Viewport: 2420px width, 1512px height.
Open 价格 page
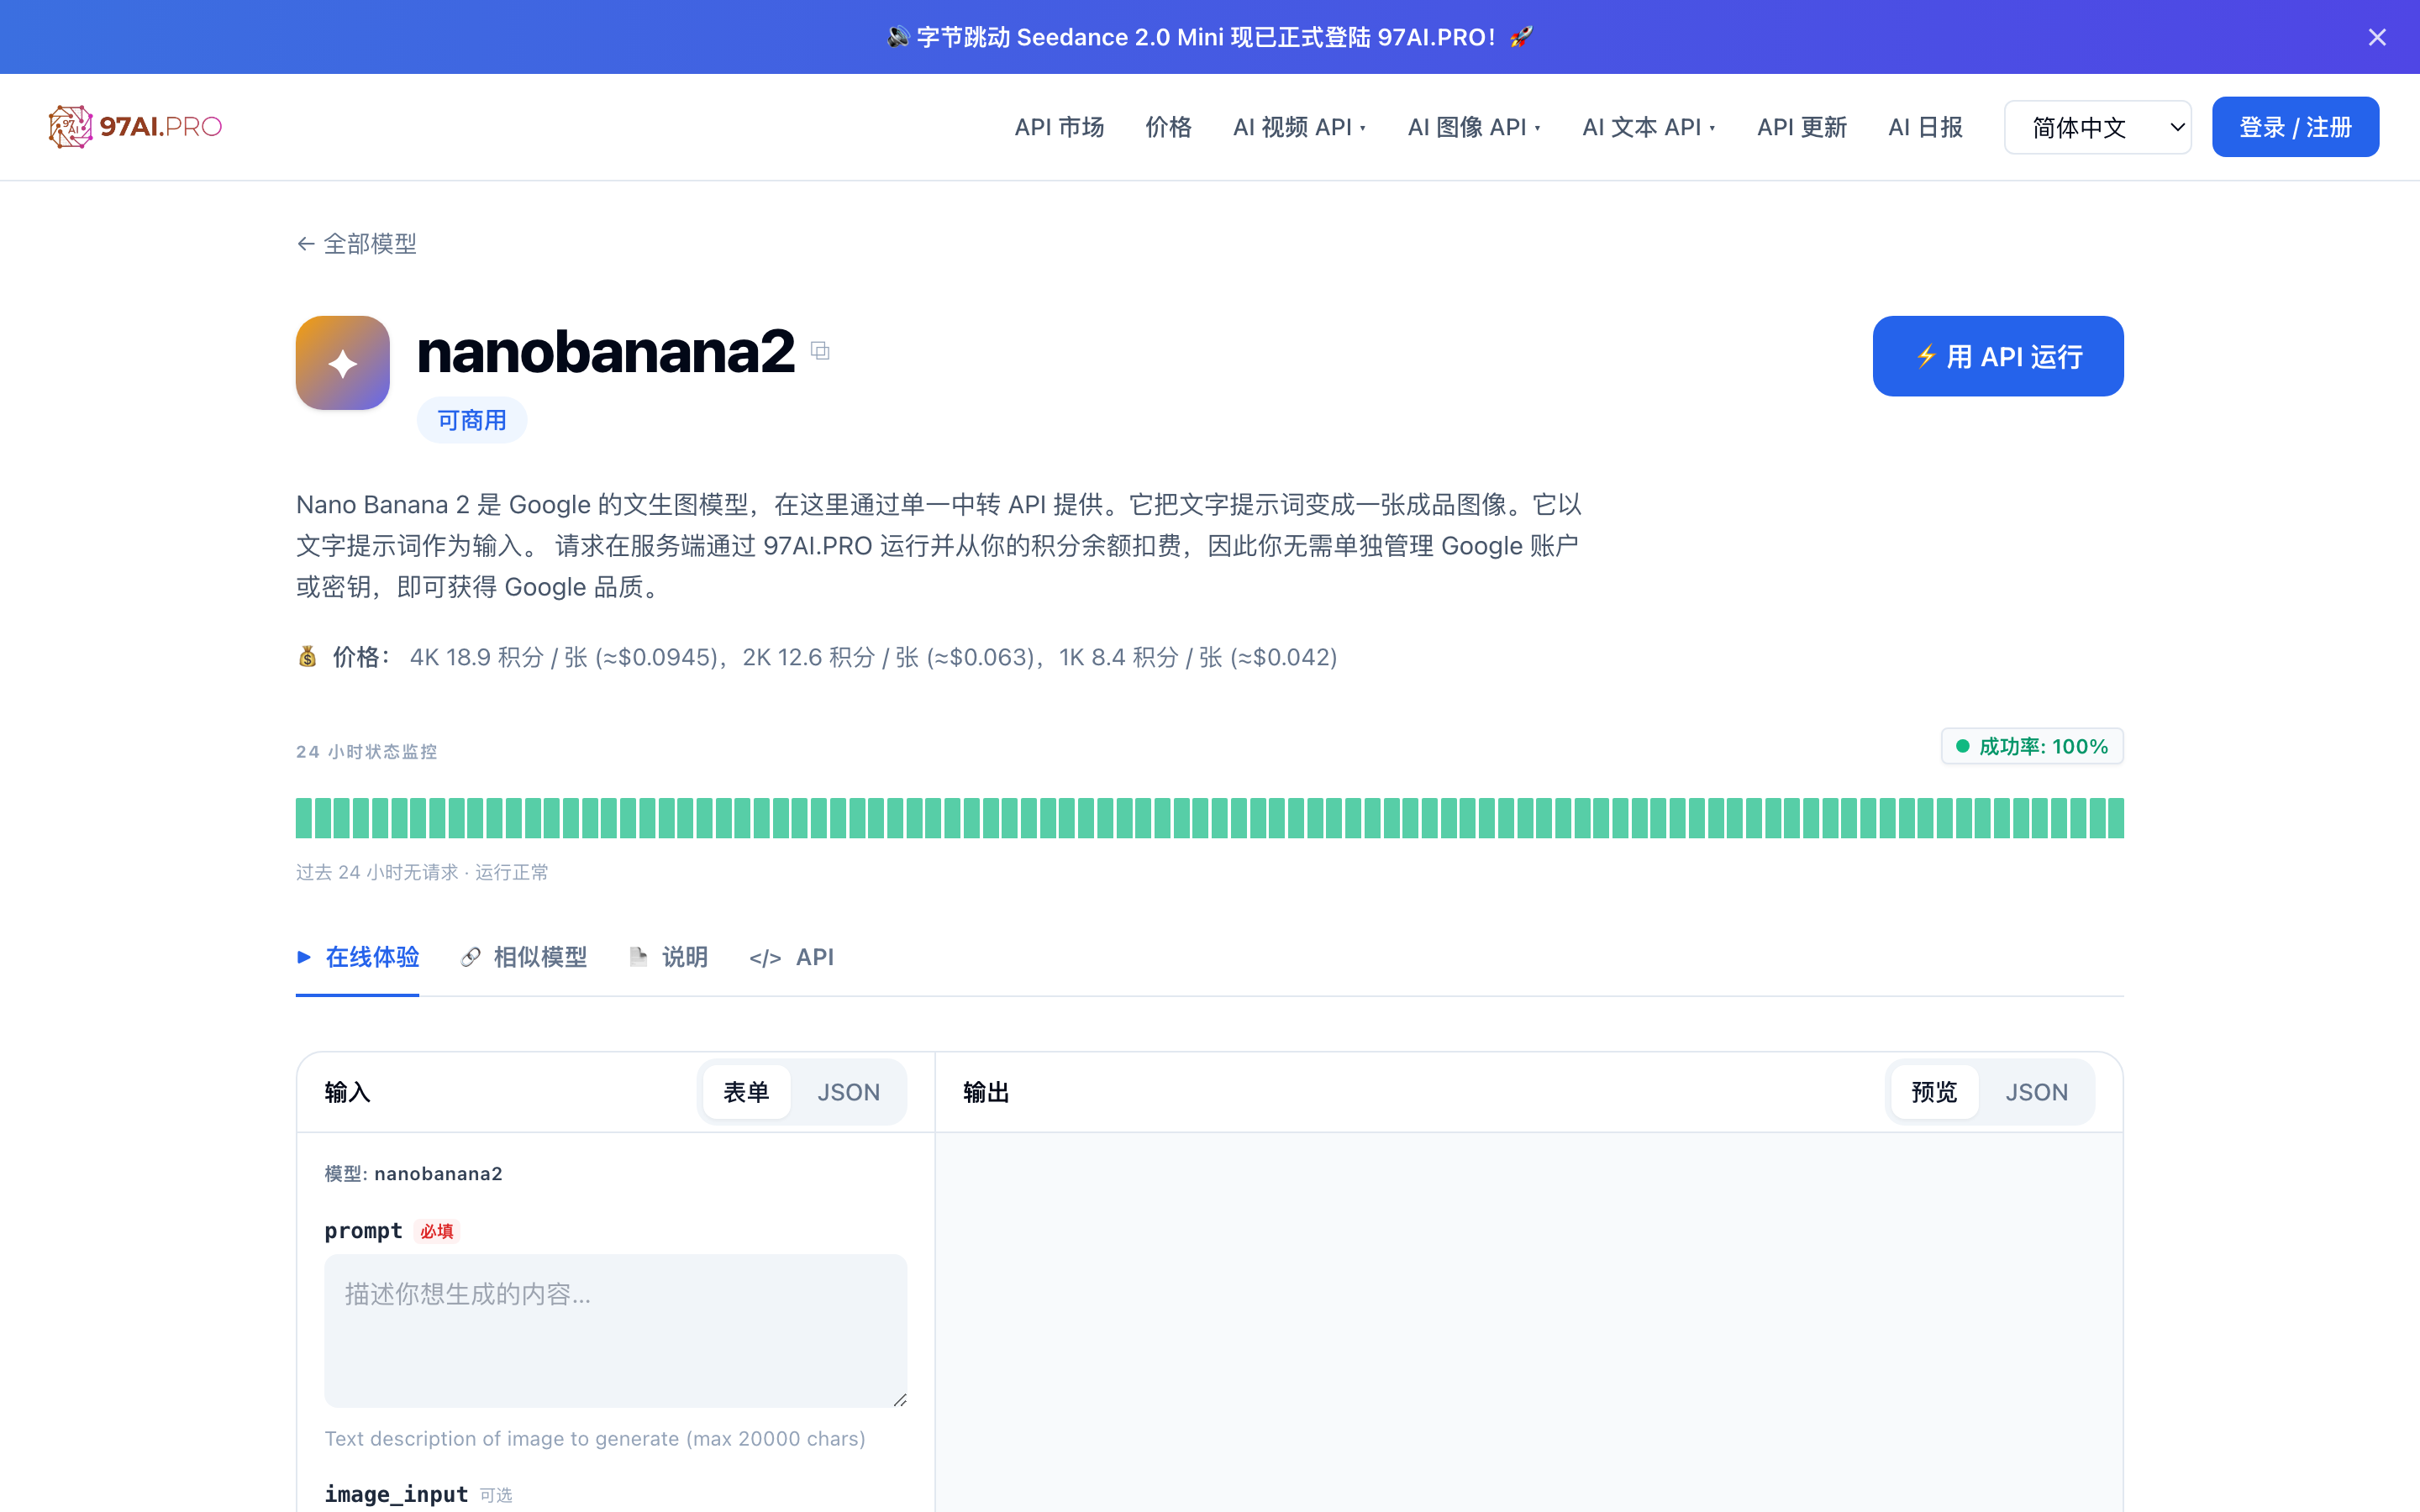pyautogui.click(x=1168, y=127)
